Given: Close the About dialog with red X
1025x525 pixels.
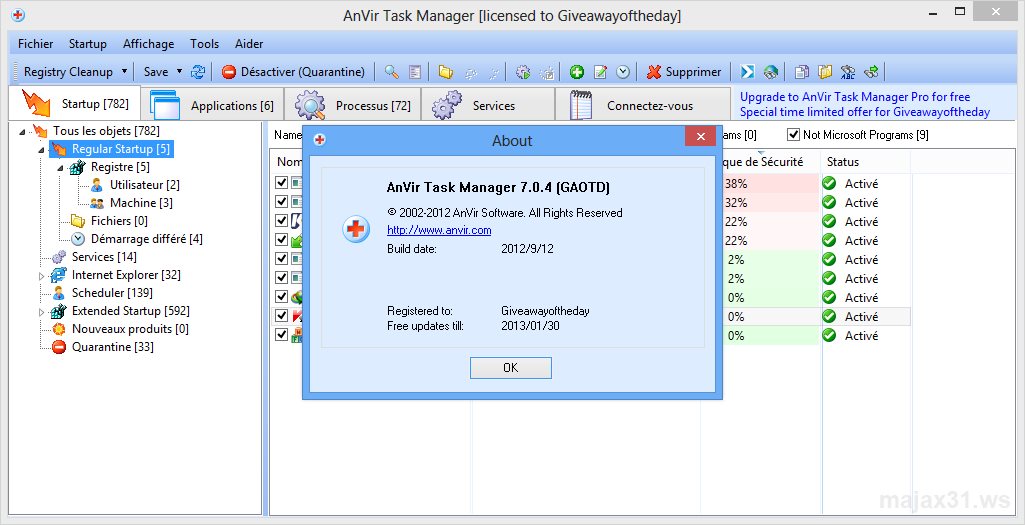Looking at the screenshot, I should (700, 136).
